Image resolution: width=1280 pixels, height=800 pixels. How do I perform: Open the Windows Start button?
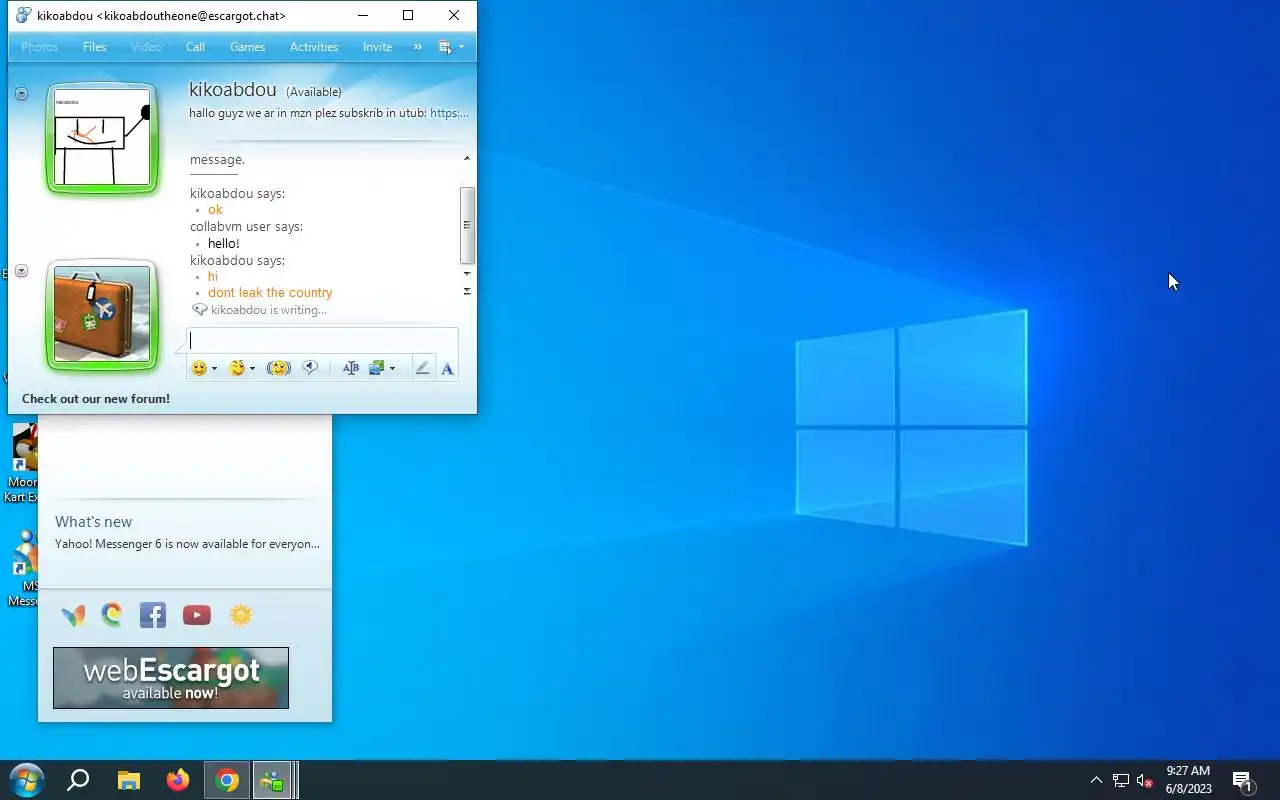tap(27, 781)
